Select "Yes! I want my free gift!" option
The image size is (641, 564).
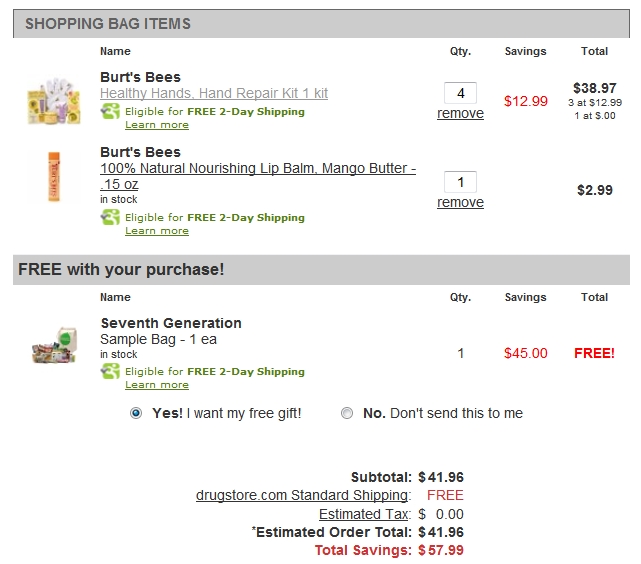pyautogui.click(x=136, y=413)
